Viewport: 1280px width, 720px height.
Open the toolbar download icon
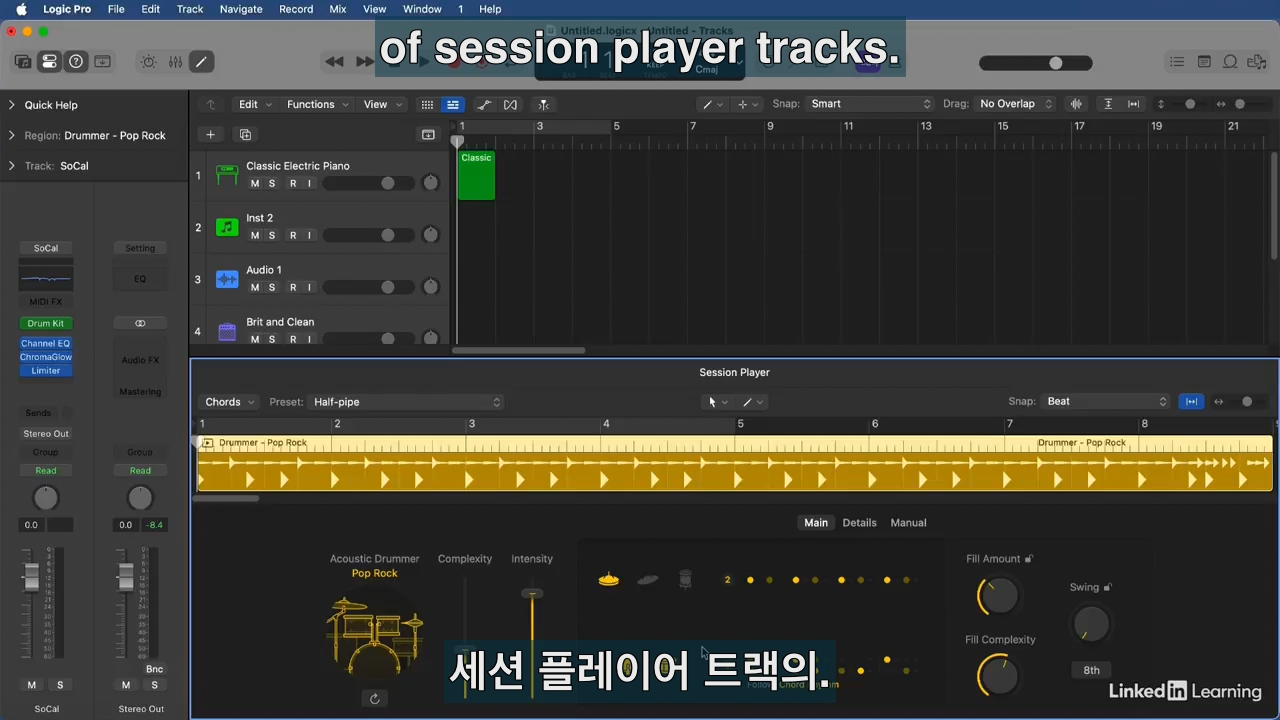click(103, 62)
